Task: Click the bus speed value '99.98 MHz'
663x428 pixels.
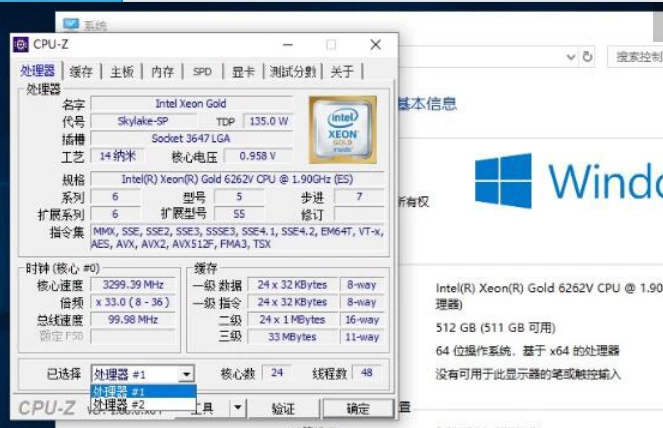Action: tap(133, 319)
